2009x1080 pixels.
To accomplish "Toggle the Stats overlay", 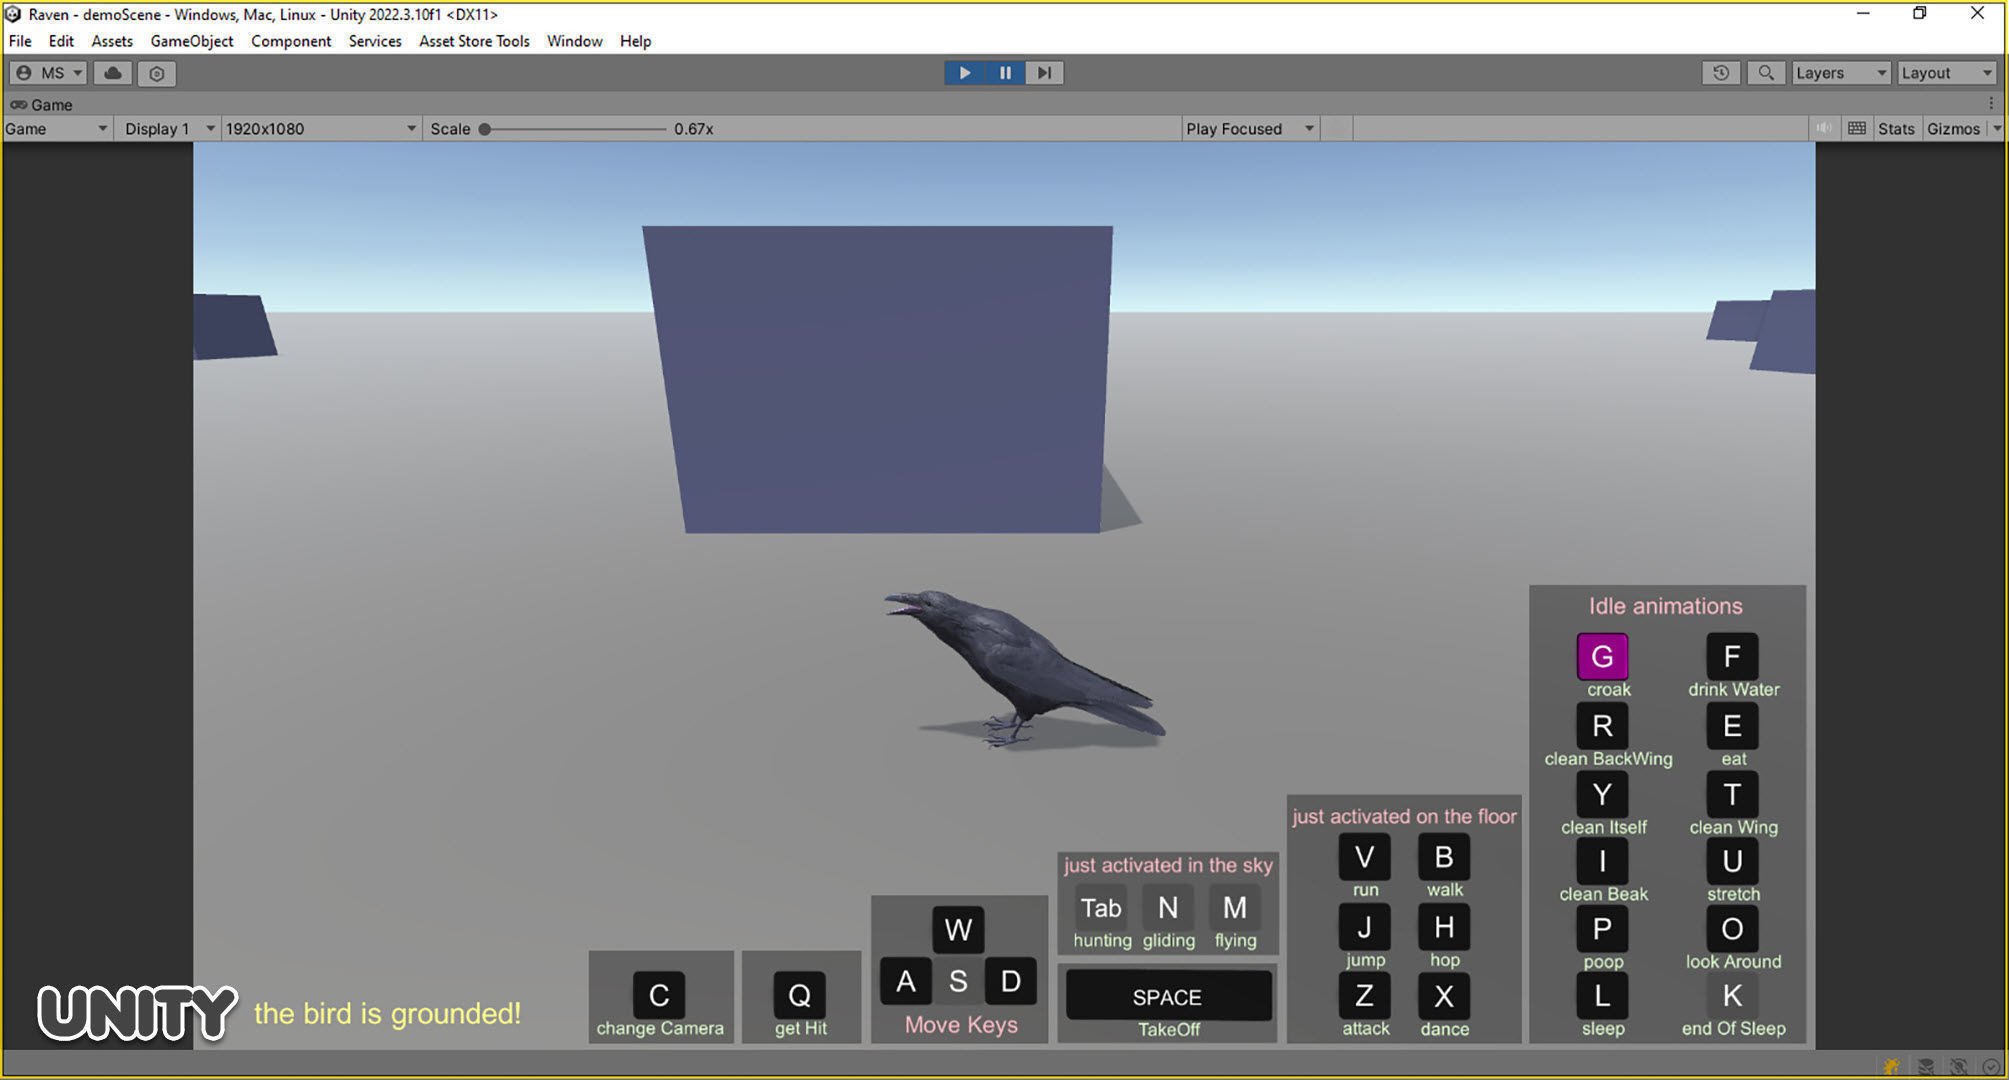I will coord(1895,128).
